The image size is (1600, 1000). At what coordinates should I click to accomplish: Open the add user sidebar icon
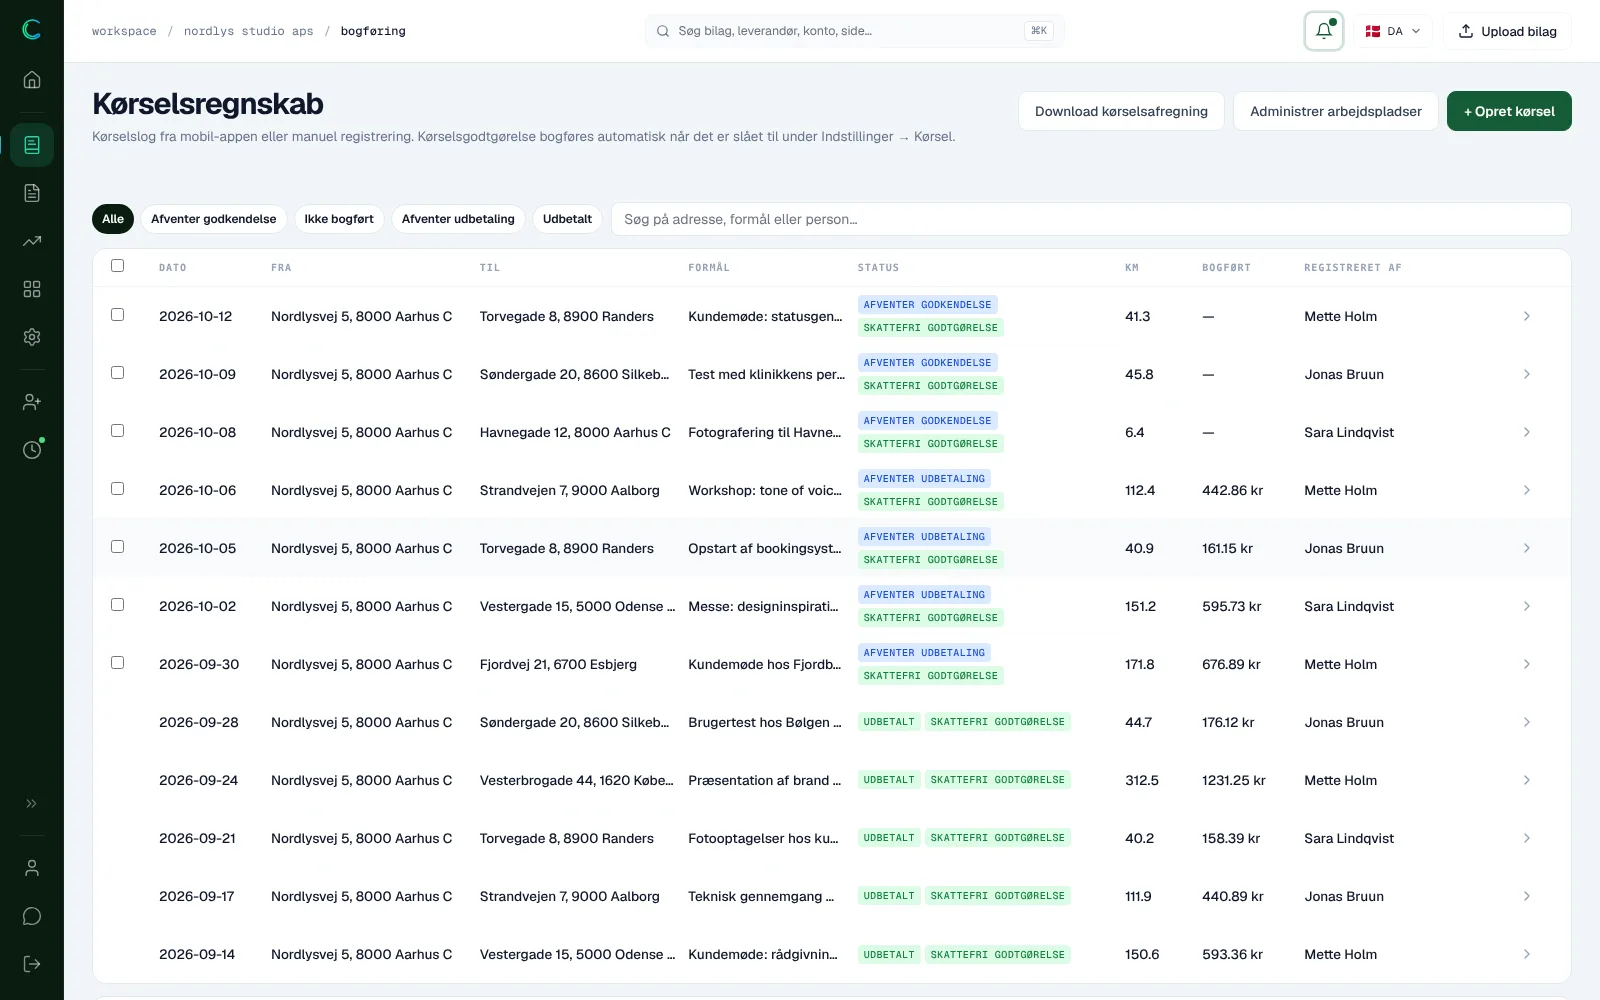(x=32, y=402)
